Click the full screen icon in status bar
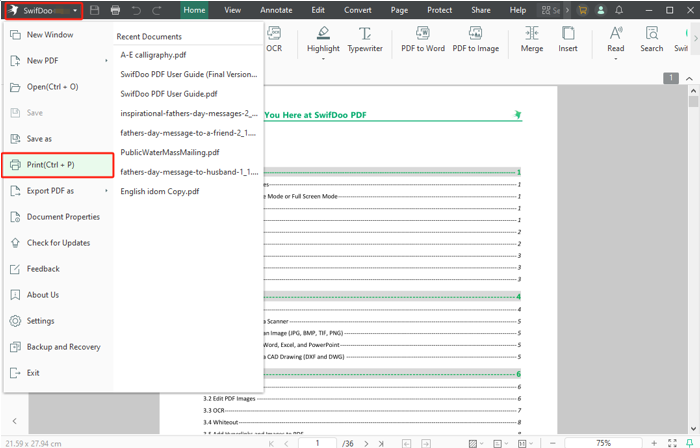700x448 pixels. [x=672, y=443]
